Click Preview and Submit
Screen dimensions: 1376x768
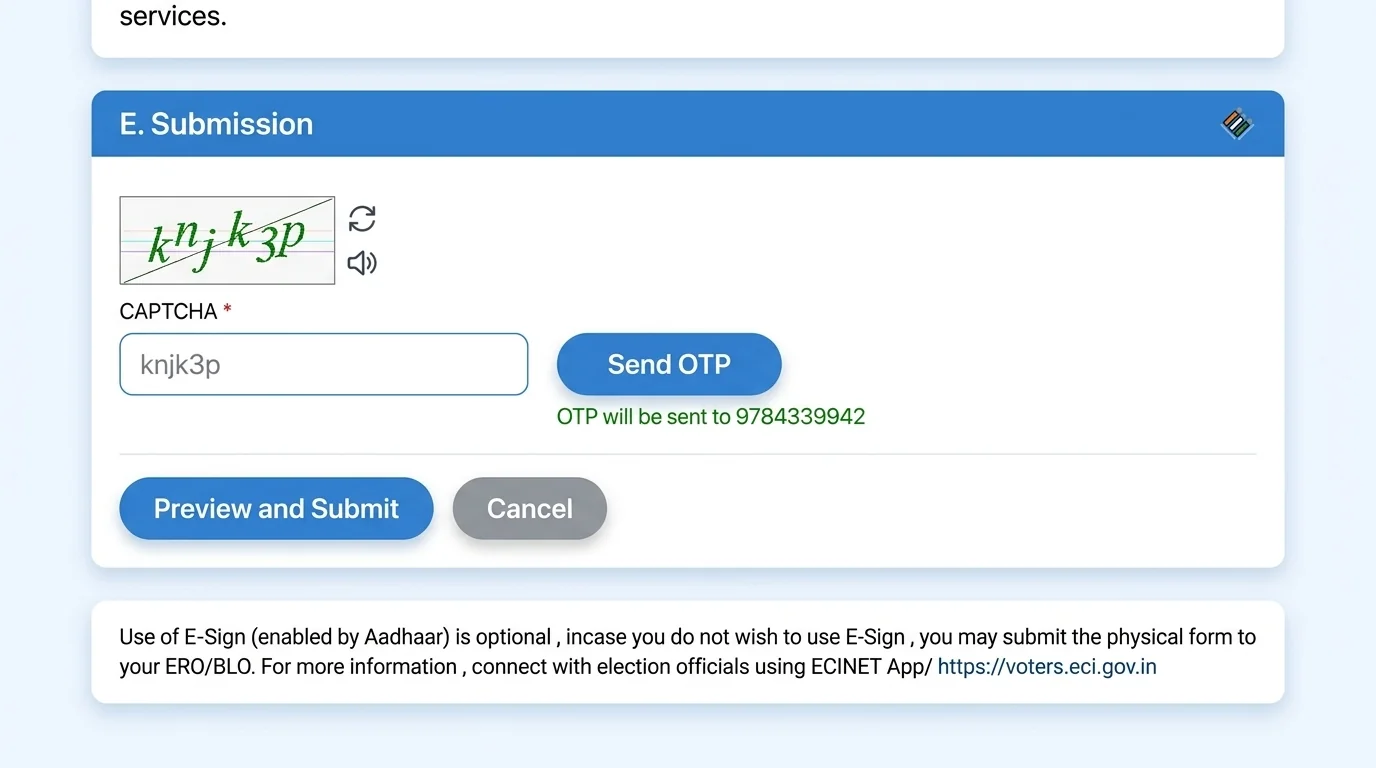(276, 508)
